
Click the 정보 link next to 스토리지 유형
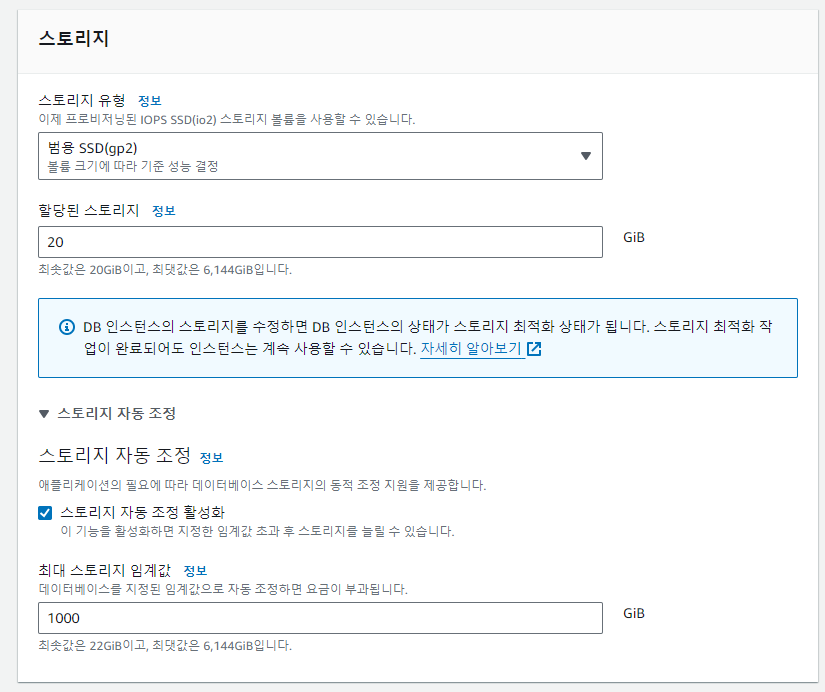point(149,101)
